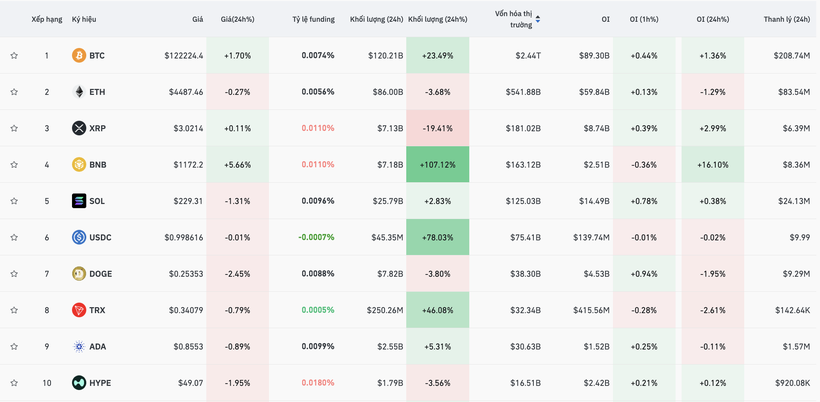Viewport: 820px width, 402px height.
Task: Toggle the star next to ETH
Action: click(x=14, y=92)
